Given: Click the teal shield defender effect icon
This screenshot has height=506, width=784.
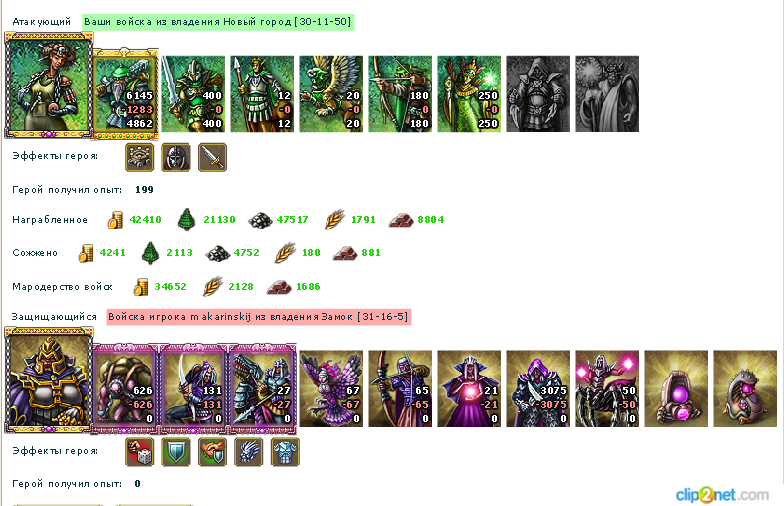Looking at the screenshot, I should [176, 452].
